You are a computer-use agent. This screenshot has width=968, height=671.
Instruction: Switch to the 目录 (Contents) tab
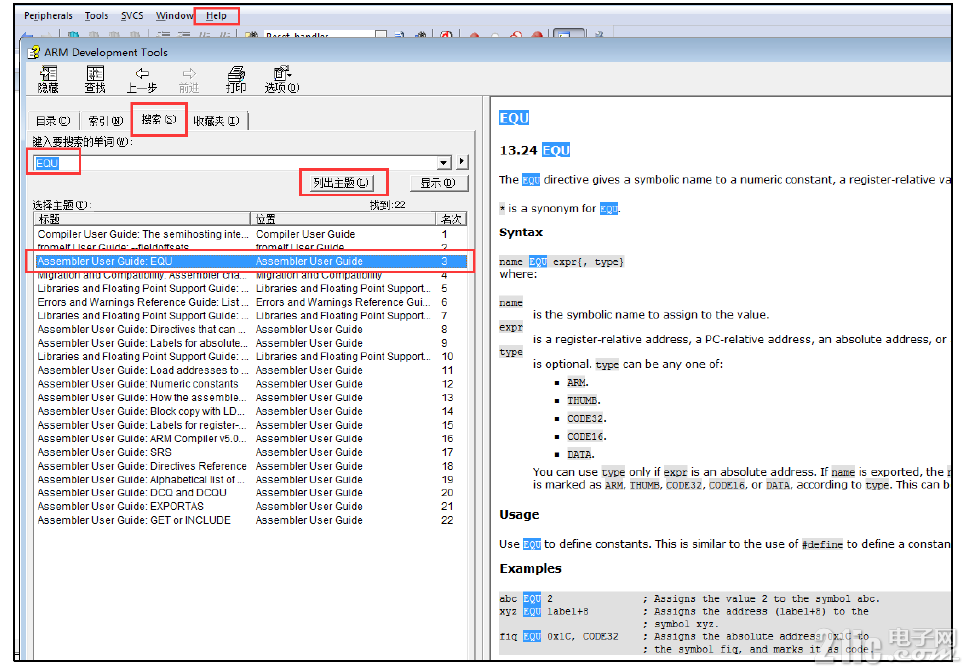(x=53, y=121)
